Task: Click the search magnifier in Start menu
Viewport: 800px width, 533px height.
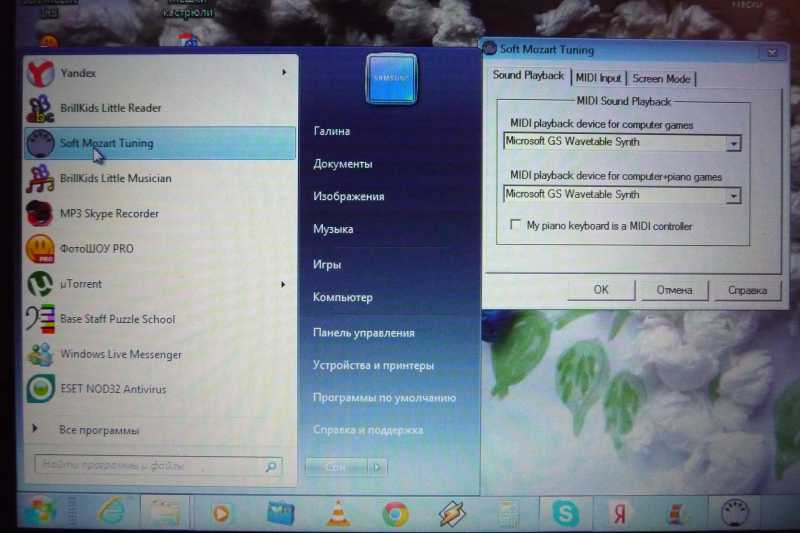Action: pyautogui.click(x=271, y=467)
